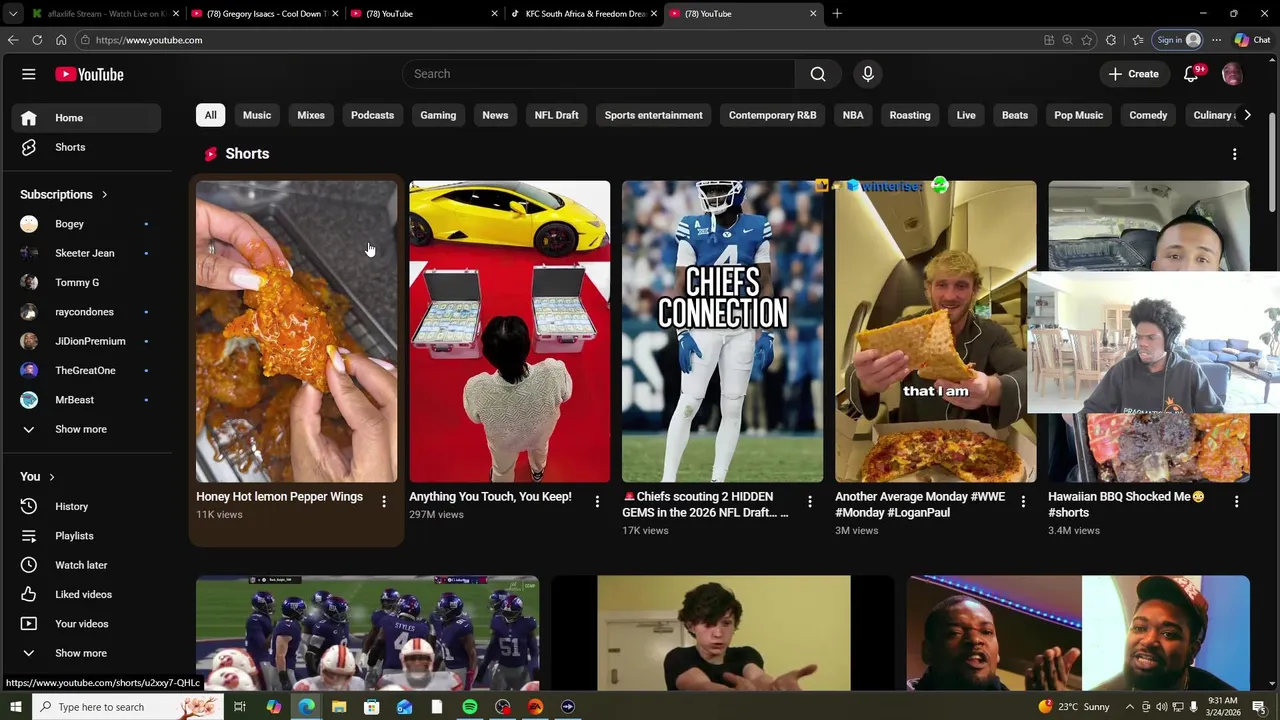
Task: Select the NFL Draft filter chip
Action: point(556,115)
